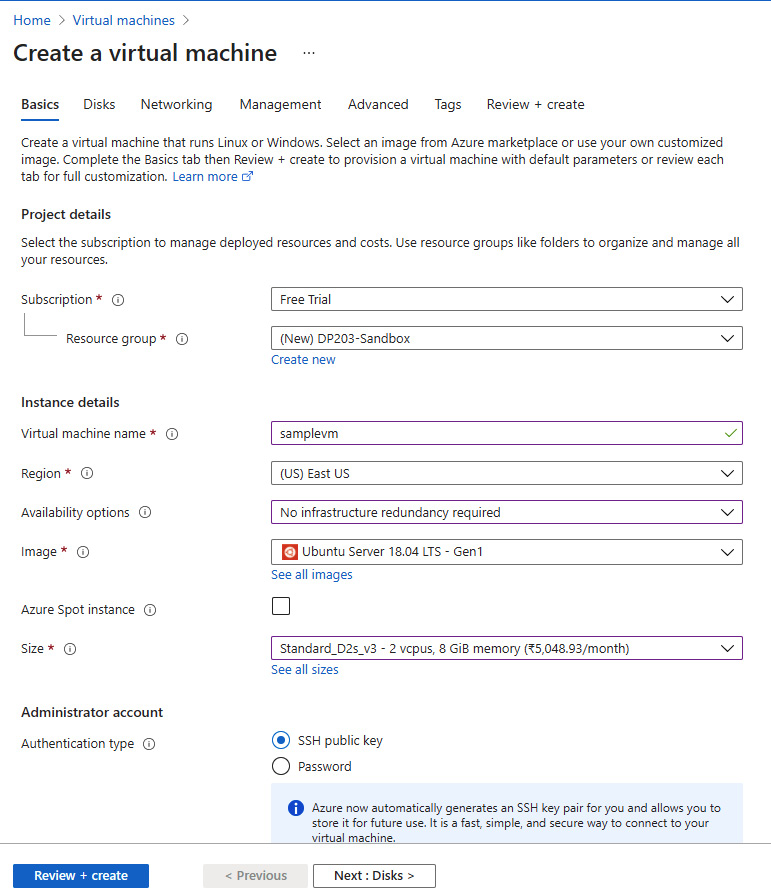The height and width of the screenshot is (896, 771).
Task: Click the blue Review + create button
Action: tap(81, 876)
